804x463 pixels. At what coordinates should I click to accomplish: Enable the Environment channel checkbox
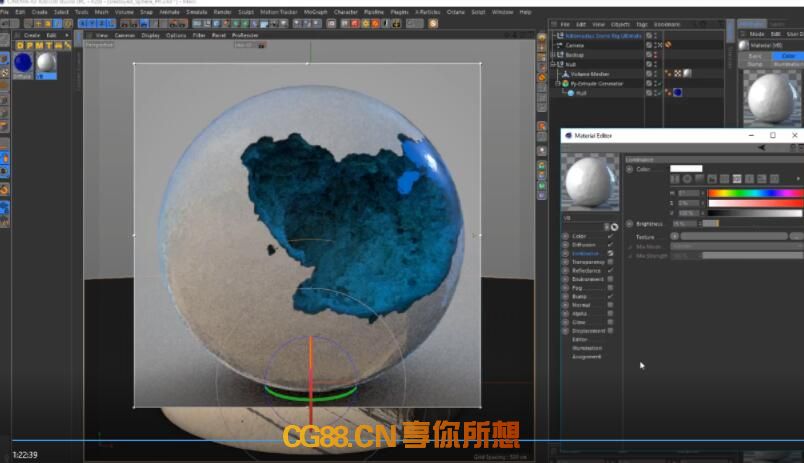pos(610,279)
